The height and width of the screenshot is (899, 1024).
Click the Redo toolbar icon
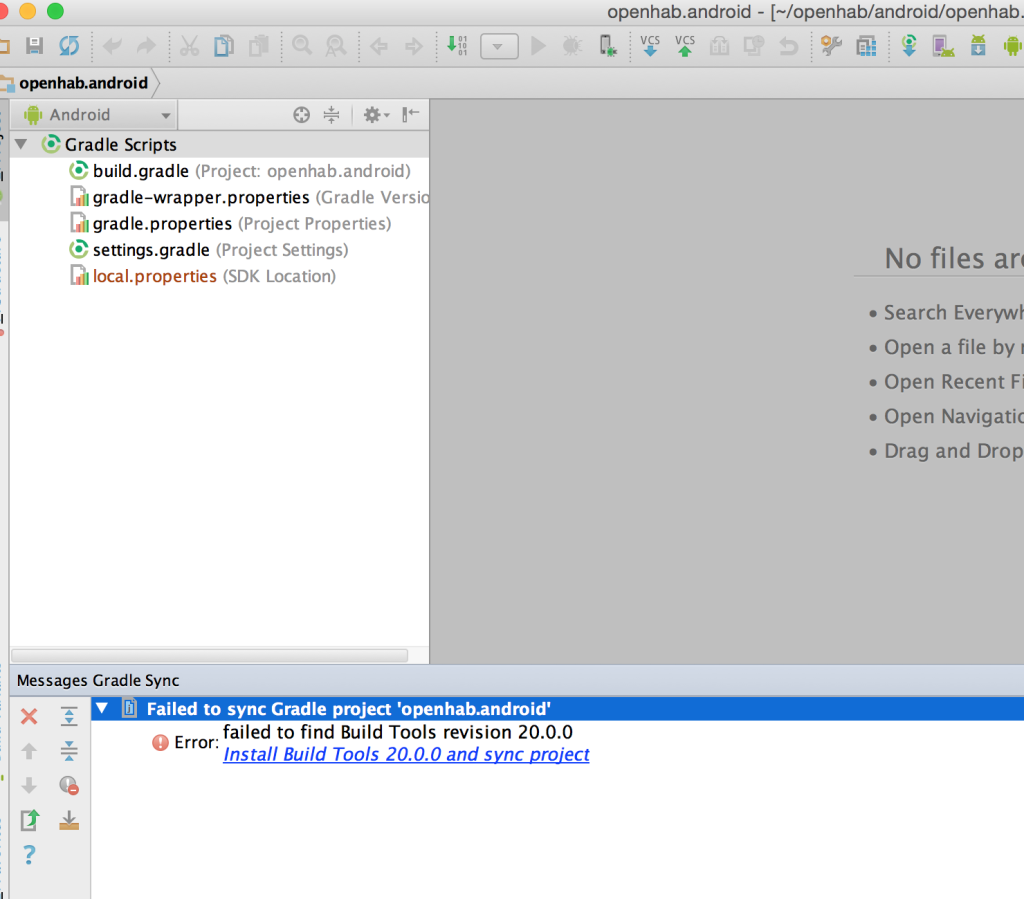tap(146, 46)
